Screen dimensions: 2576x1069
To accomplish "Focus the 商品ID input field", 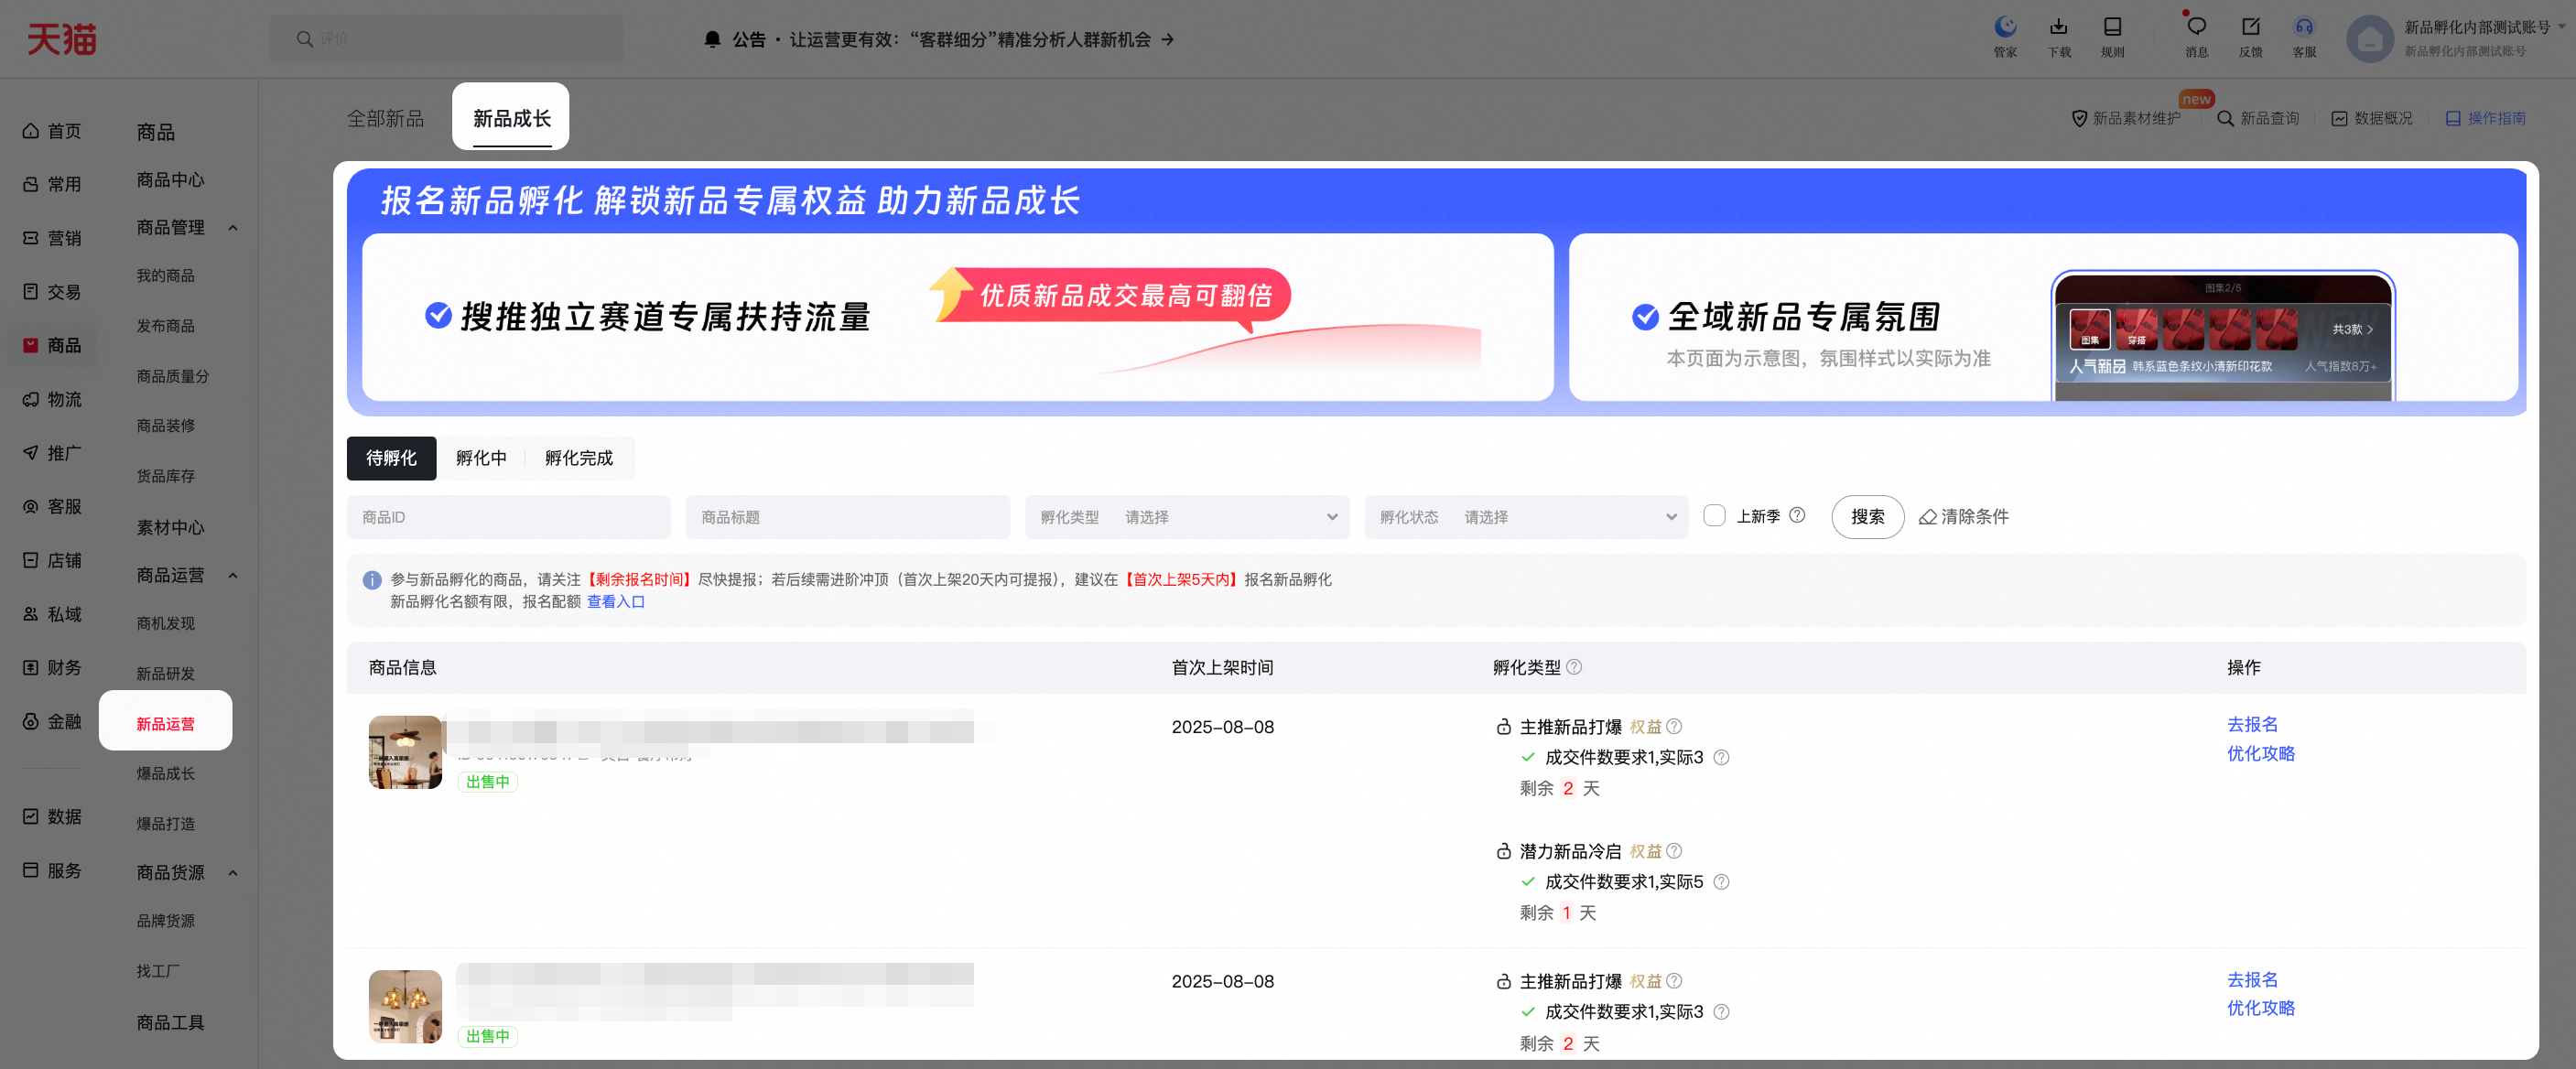I will coord(509,517).
